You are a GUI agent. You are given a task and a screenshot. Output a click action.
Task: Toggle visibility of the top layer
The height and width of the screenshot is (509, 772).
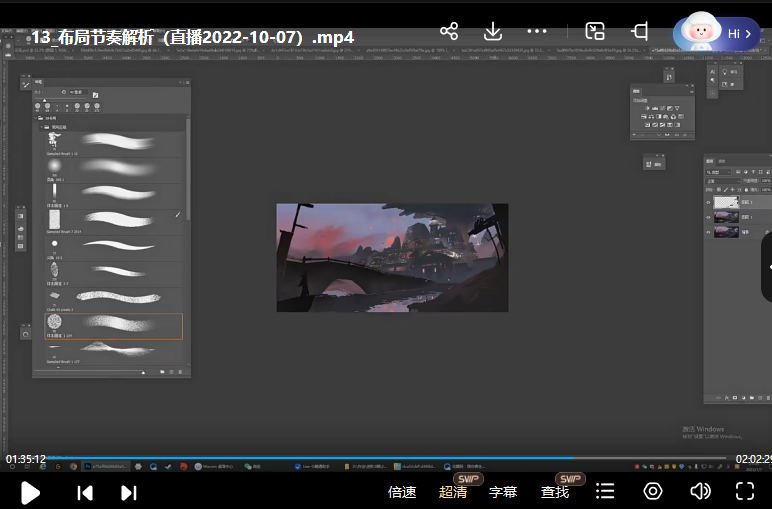pos(709,202)
